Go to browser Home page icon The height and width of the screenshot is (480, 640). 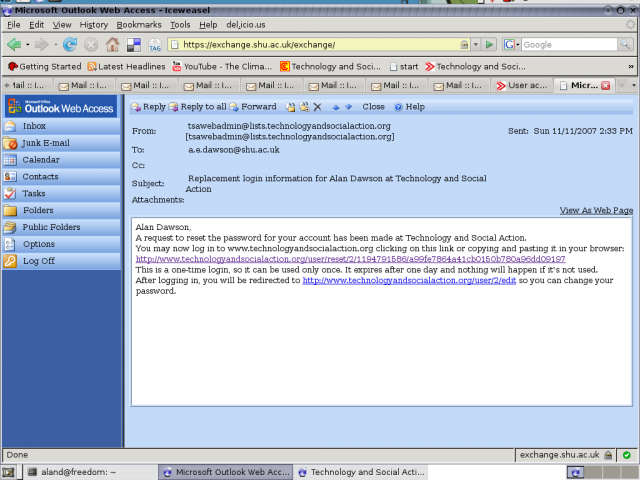[112, 44]
